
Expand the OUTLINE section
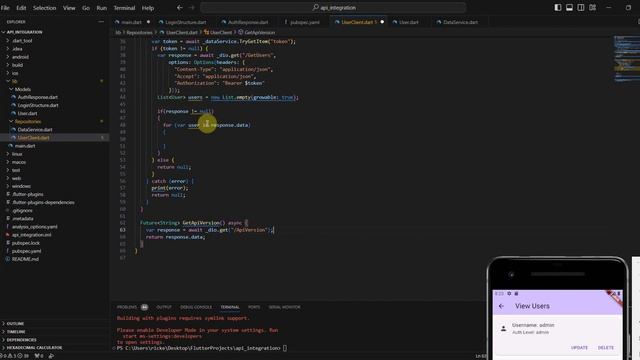15,323
